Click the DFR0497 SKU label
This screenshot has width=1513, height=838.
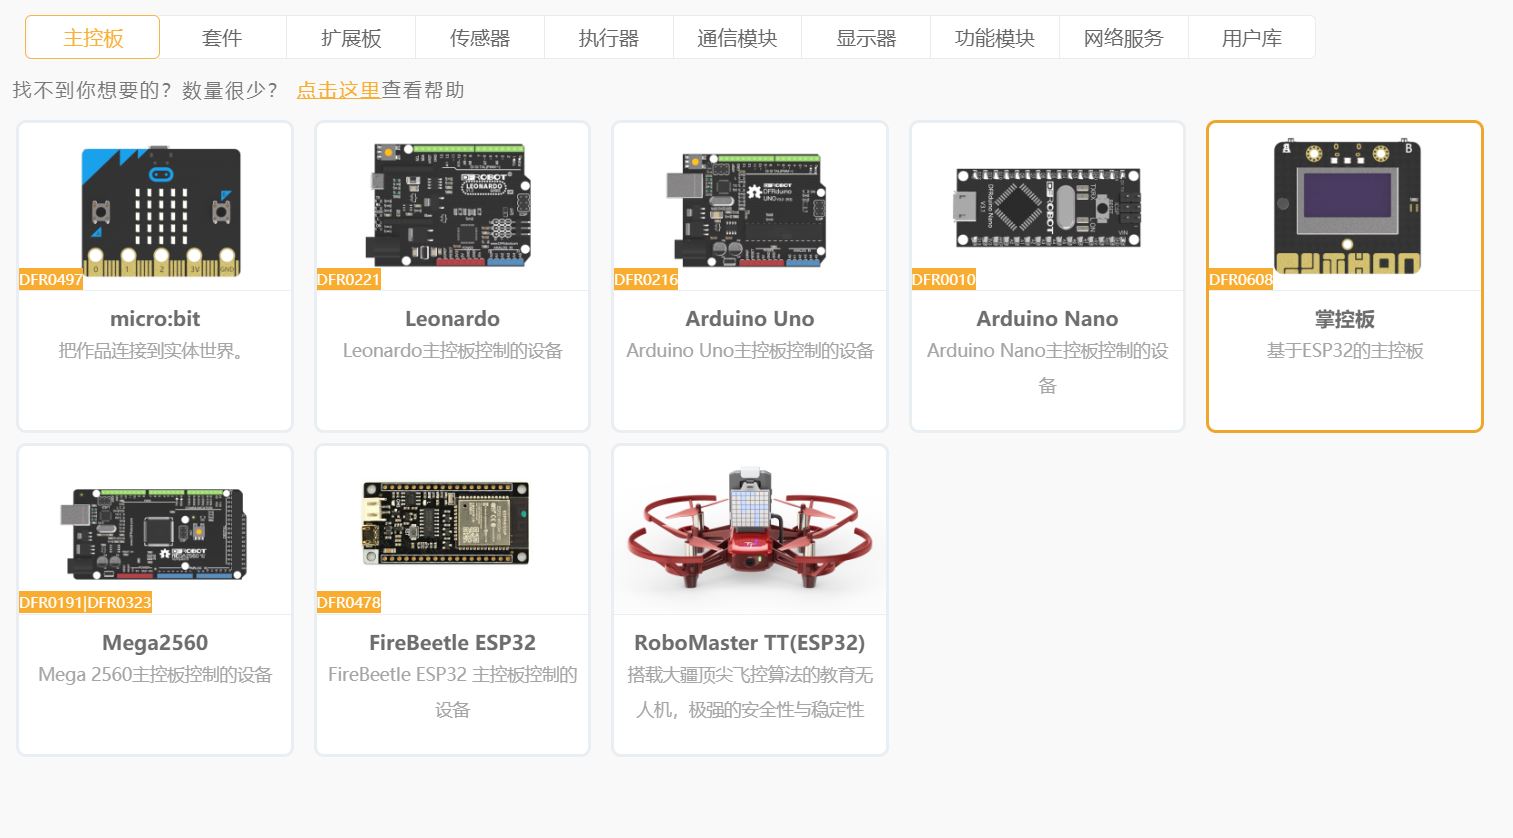[51, 279]
